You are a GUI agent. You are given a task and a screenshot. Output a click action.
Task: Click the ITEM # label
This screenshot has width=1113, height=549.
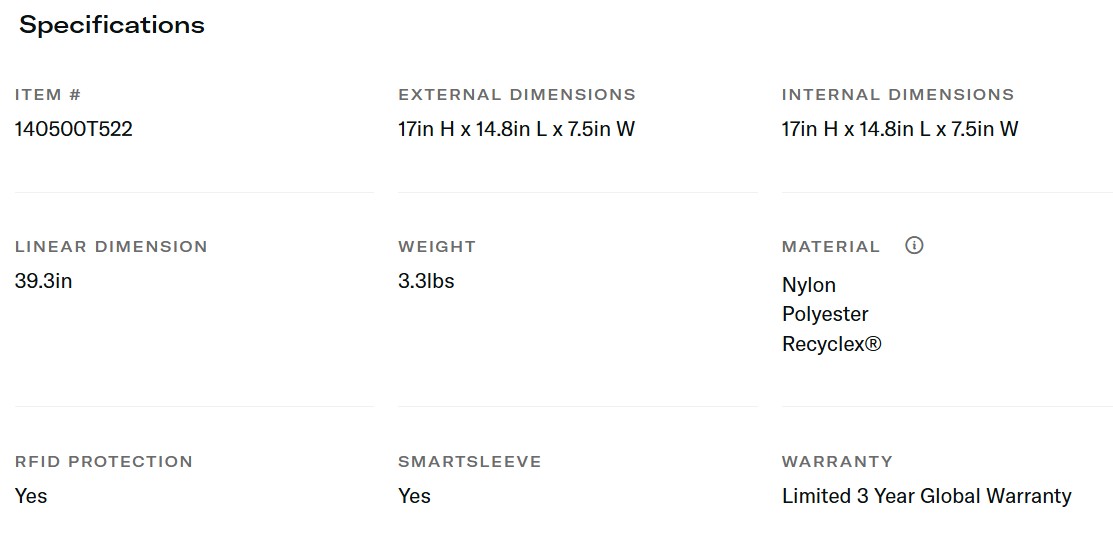click(48, 95)
